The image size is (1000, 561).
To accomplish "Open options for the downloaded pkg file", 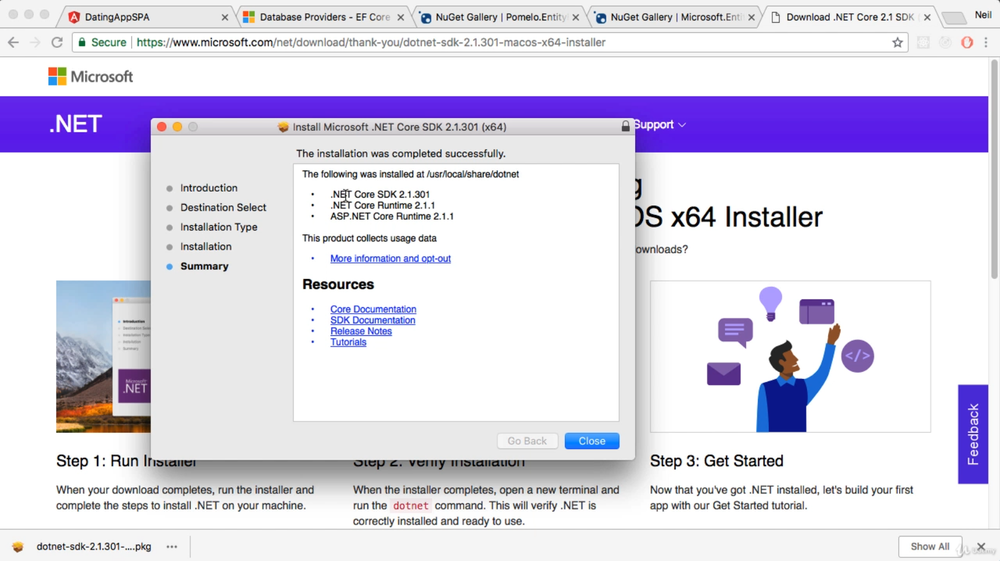I will tap(172, 546).
